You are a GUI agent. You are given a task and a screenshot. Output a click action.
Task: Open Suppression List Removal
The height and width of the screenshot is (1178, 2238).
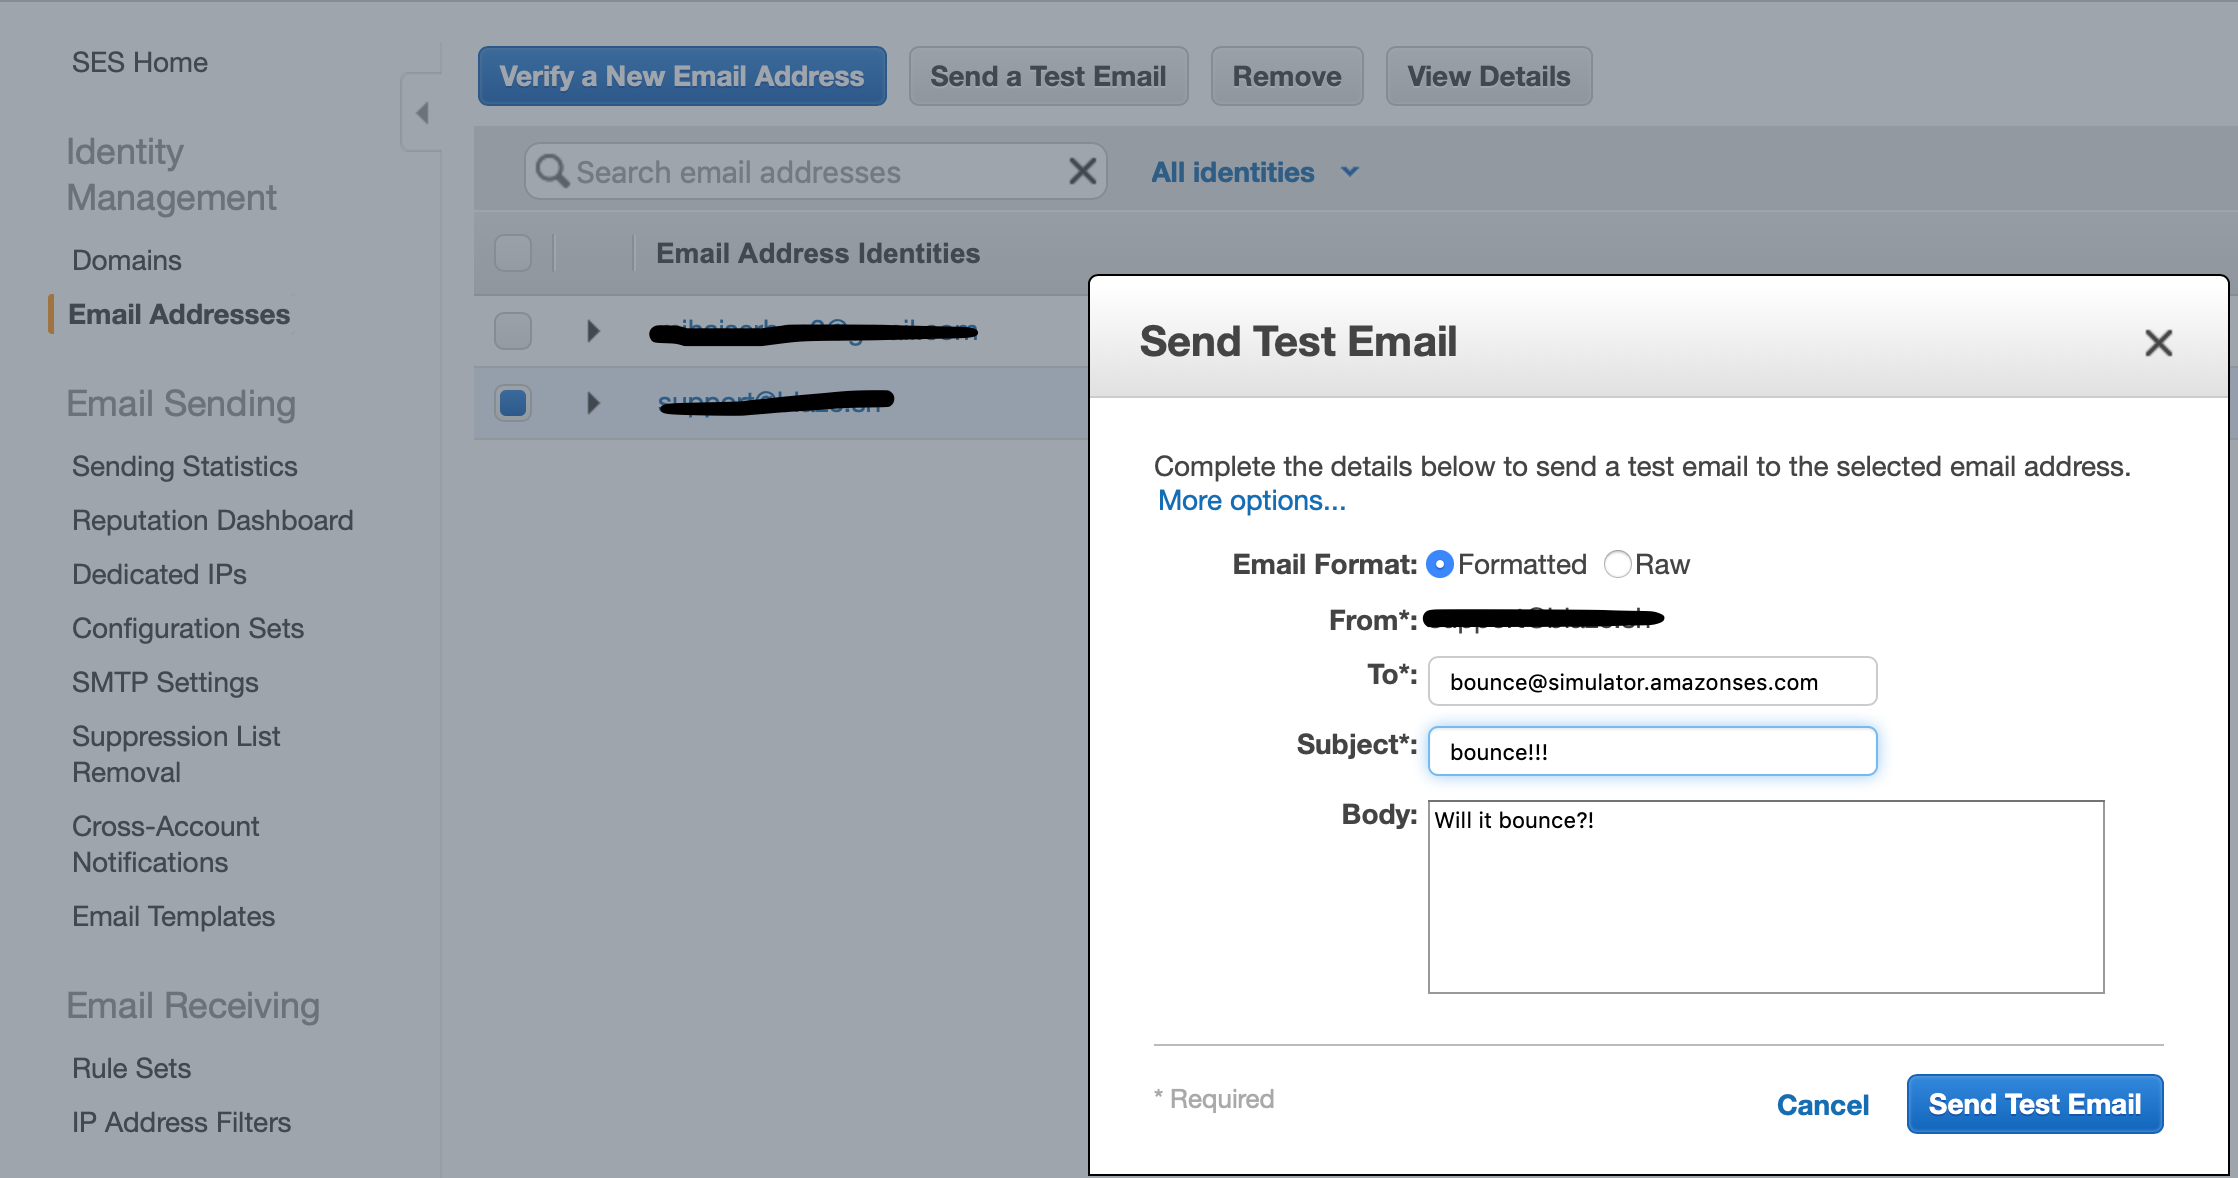(x=176, y=753)
